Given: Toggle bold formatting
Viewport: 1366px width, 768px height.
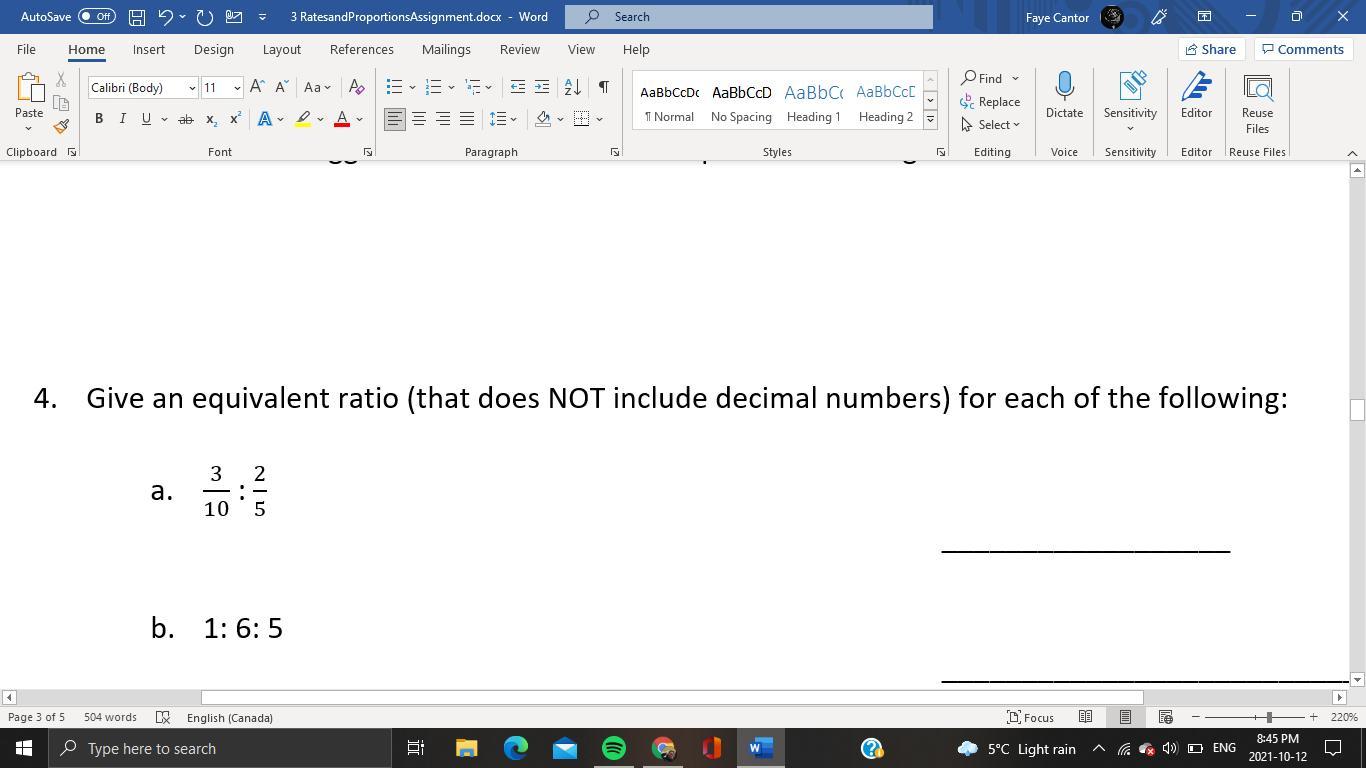Looking at the screenshot, I should [99, 119].
